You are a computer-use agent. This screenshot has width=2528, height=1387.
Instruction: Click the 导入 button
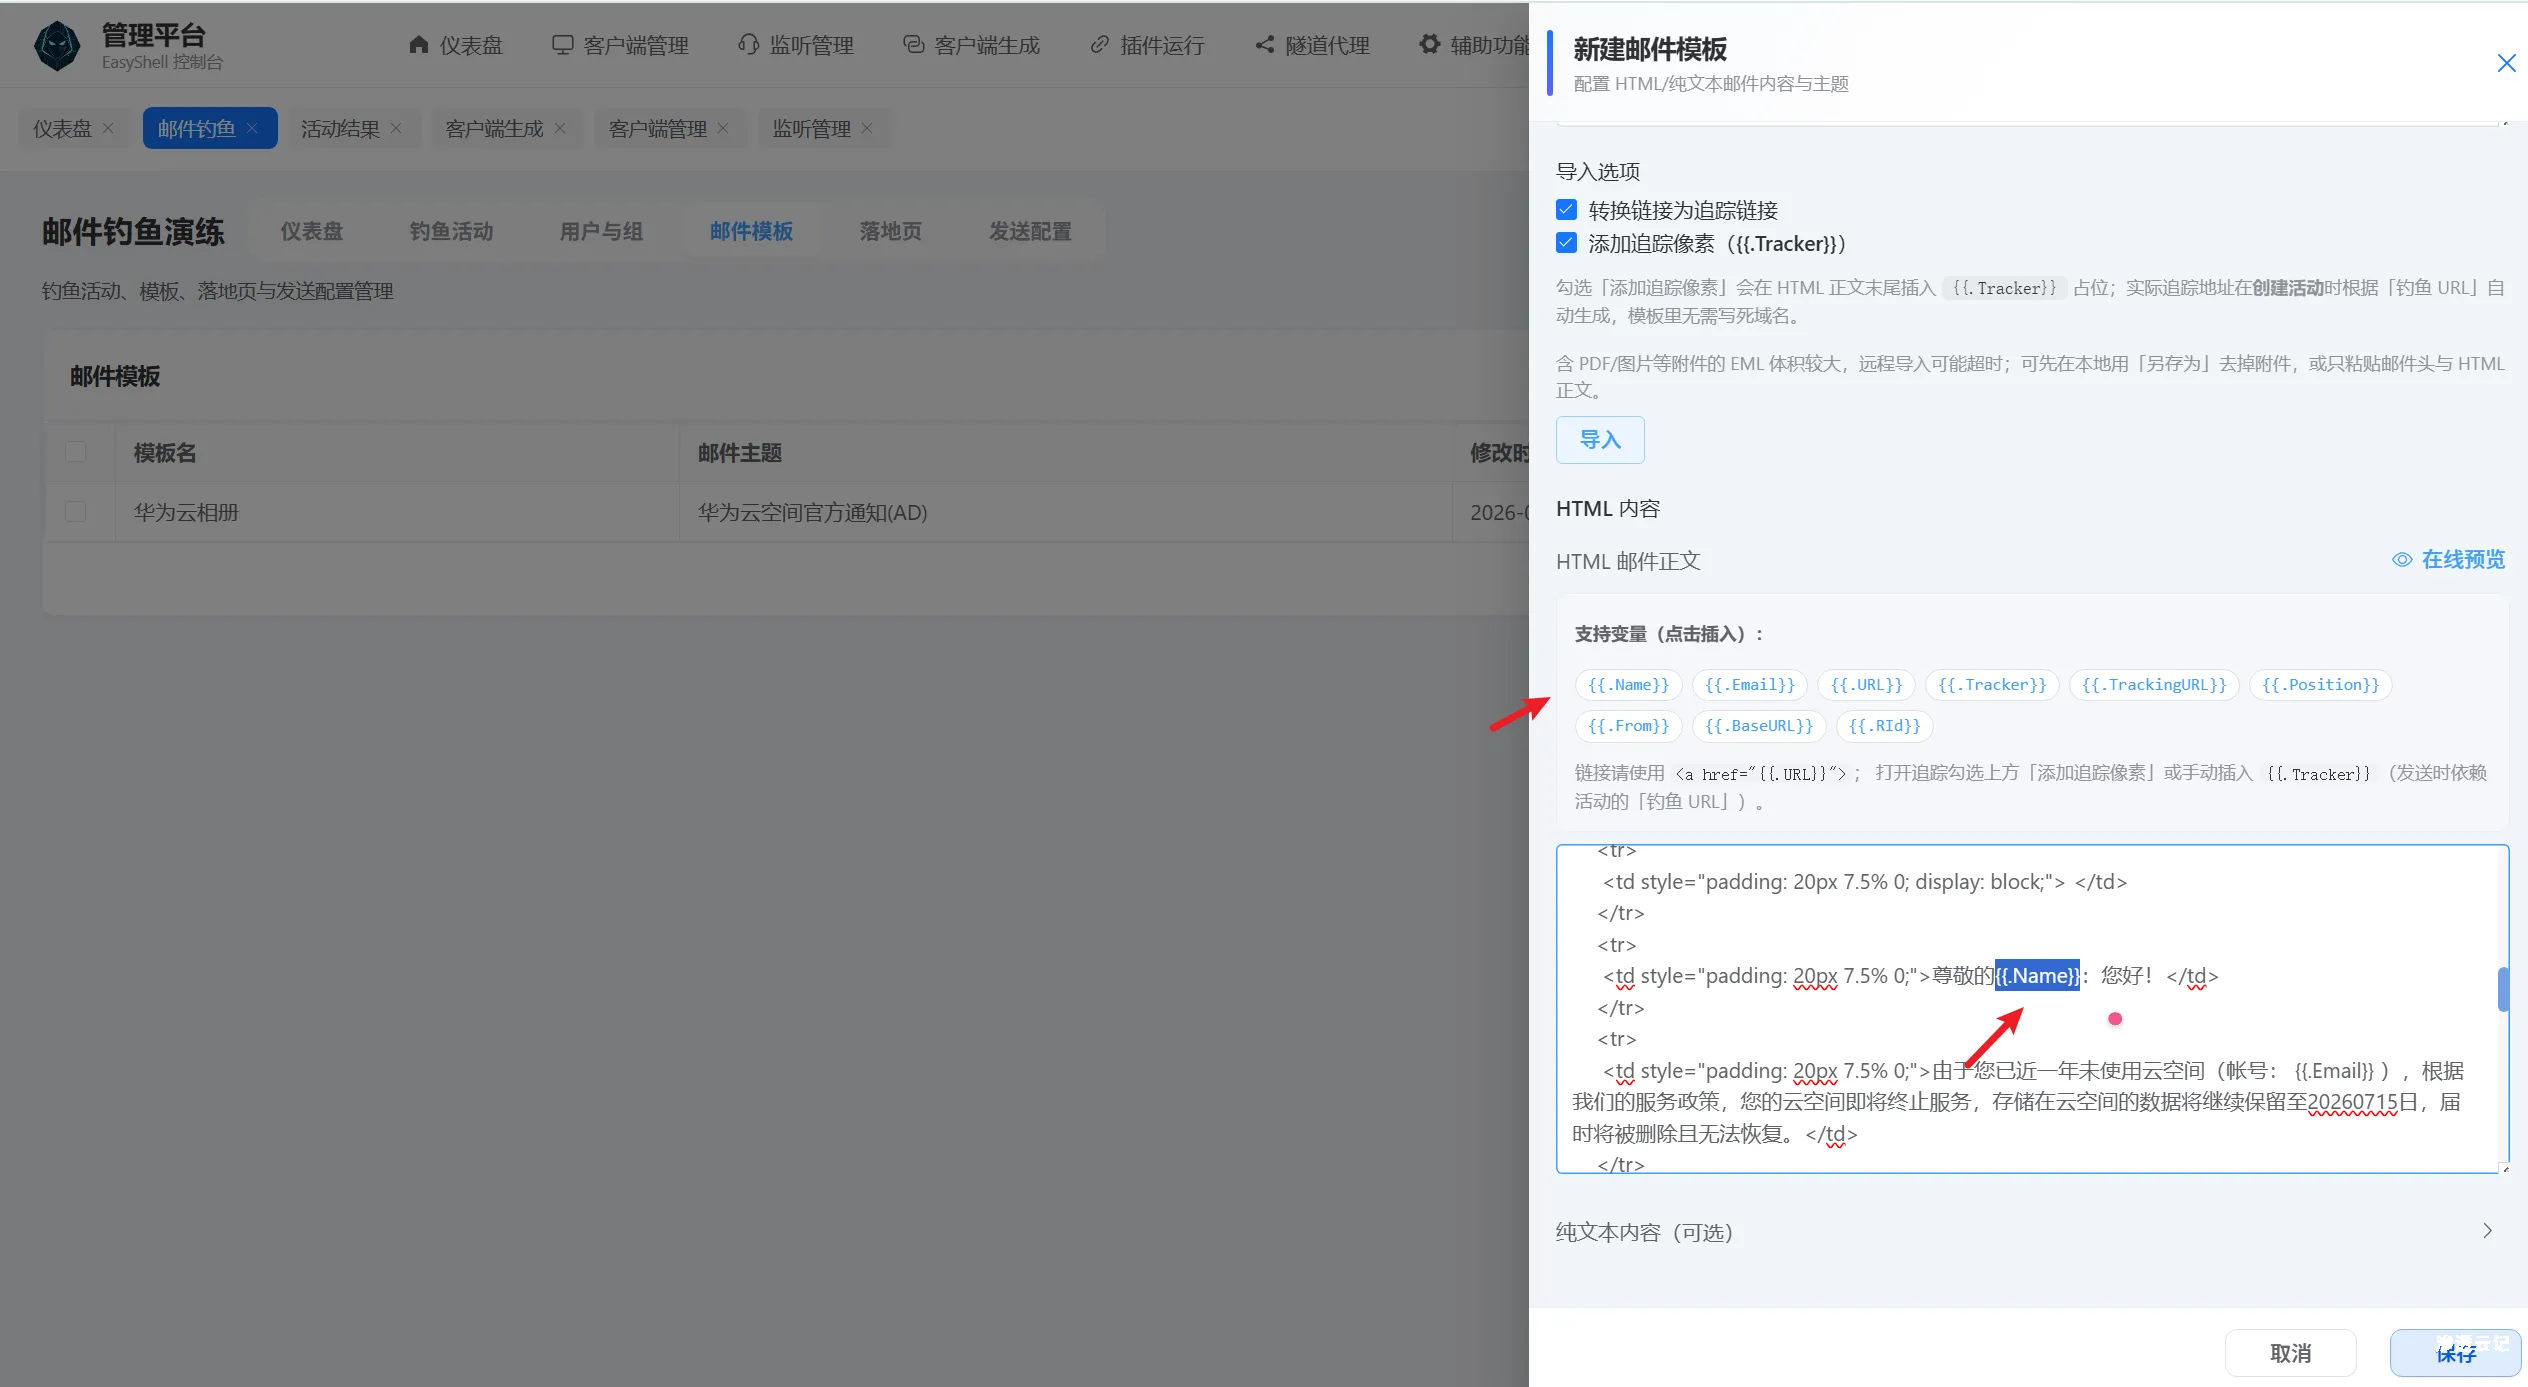[x=1600, y=439]
